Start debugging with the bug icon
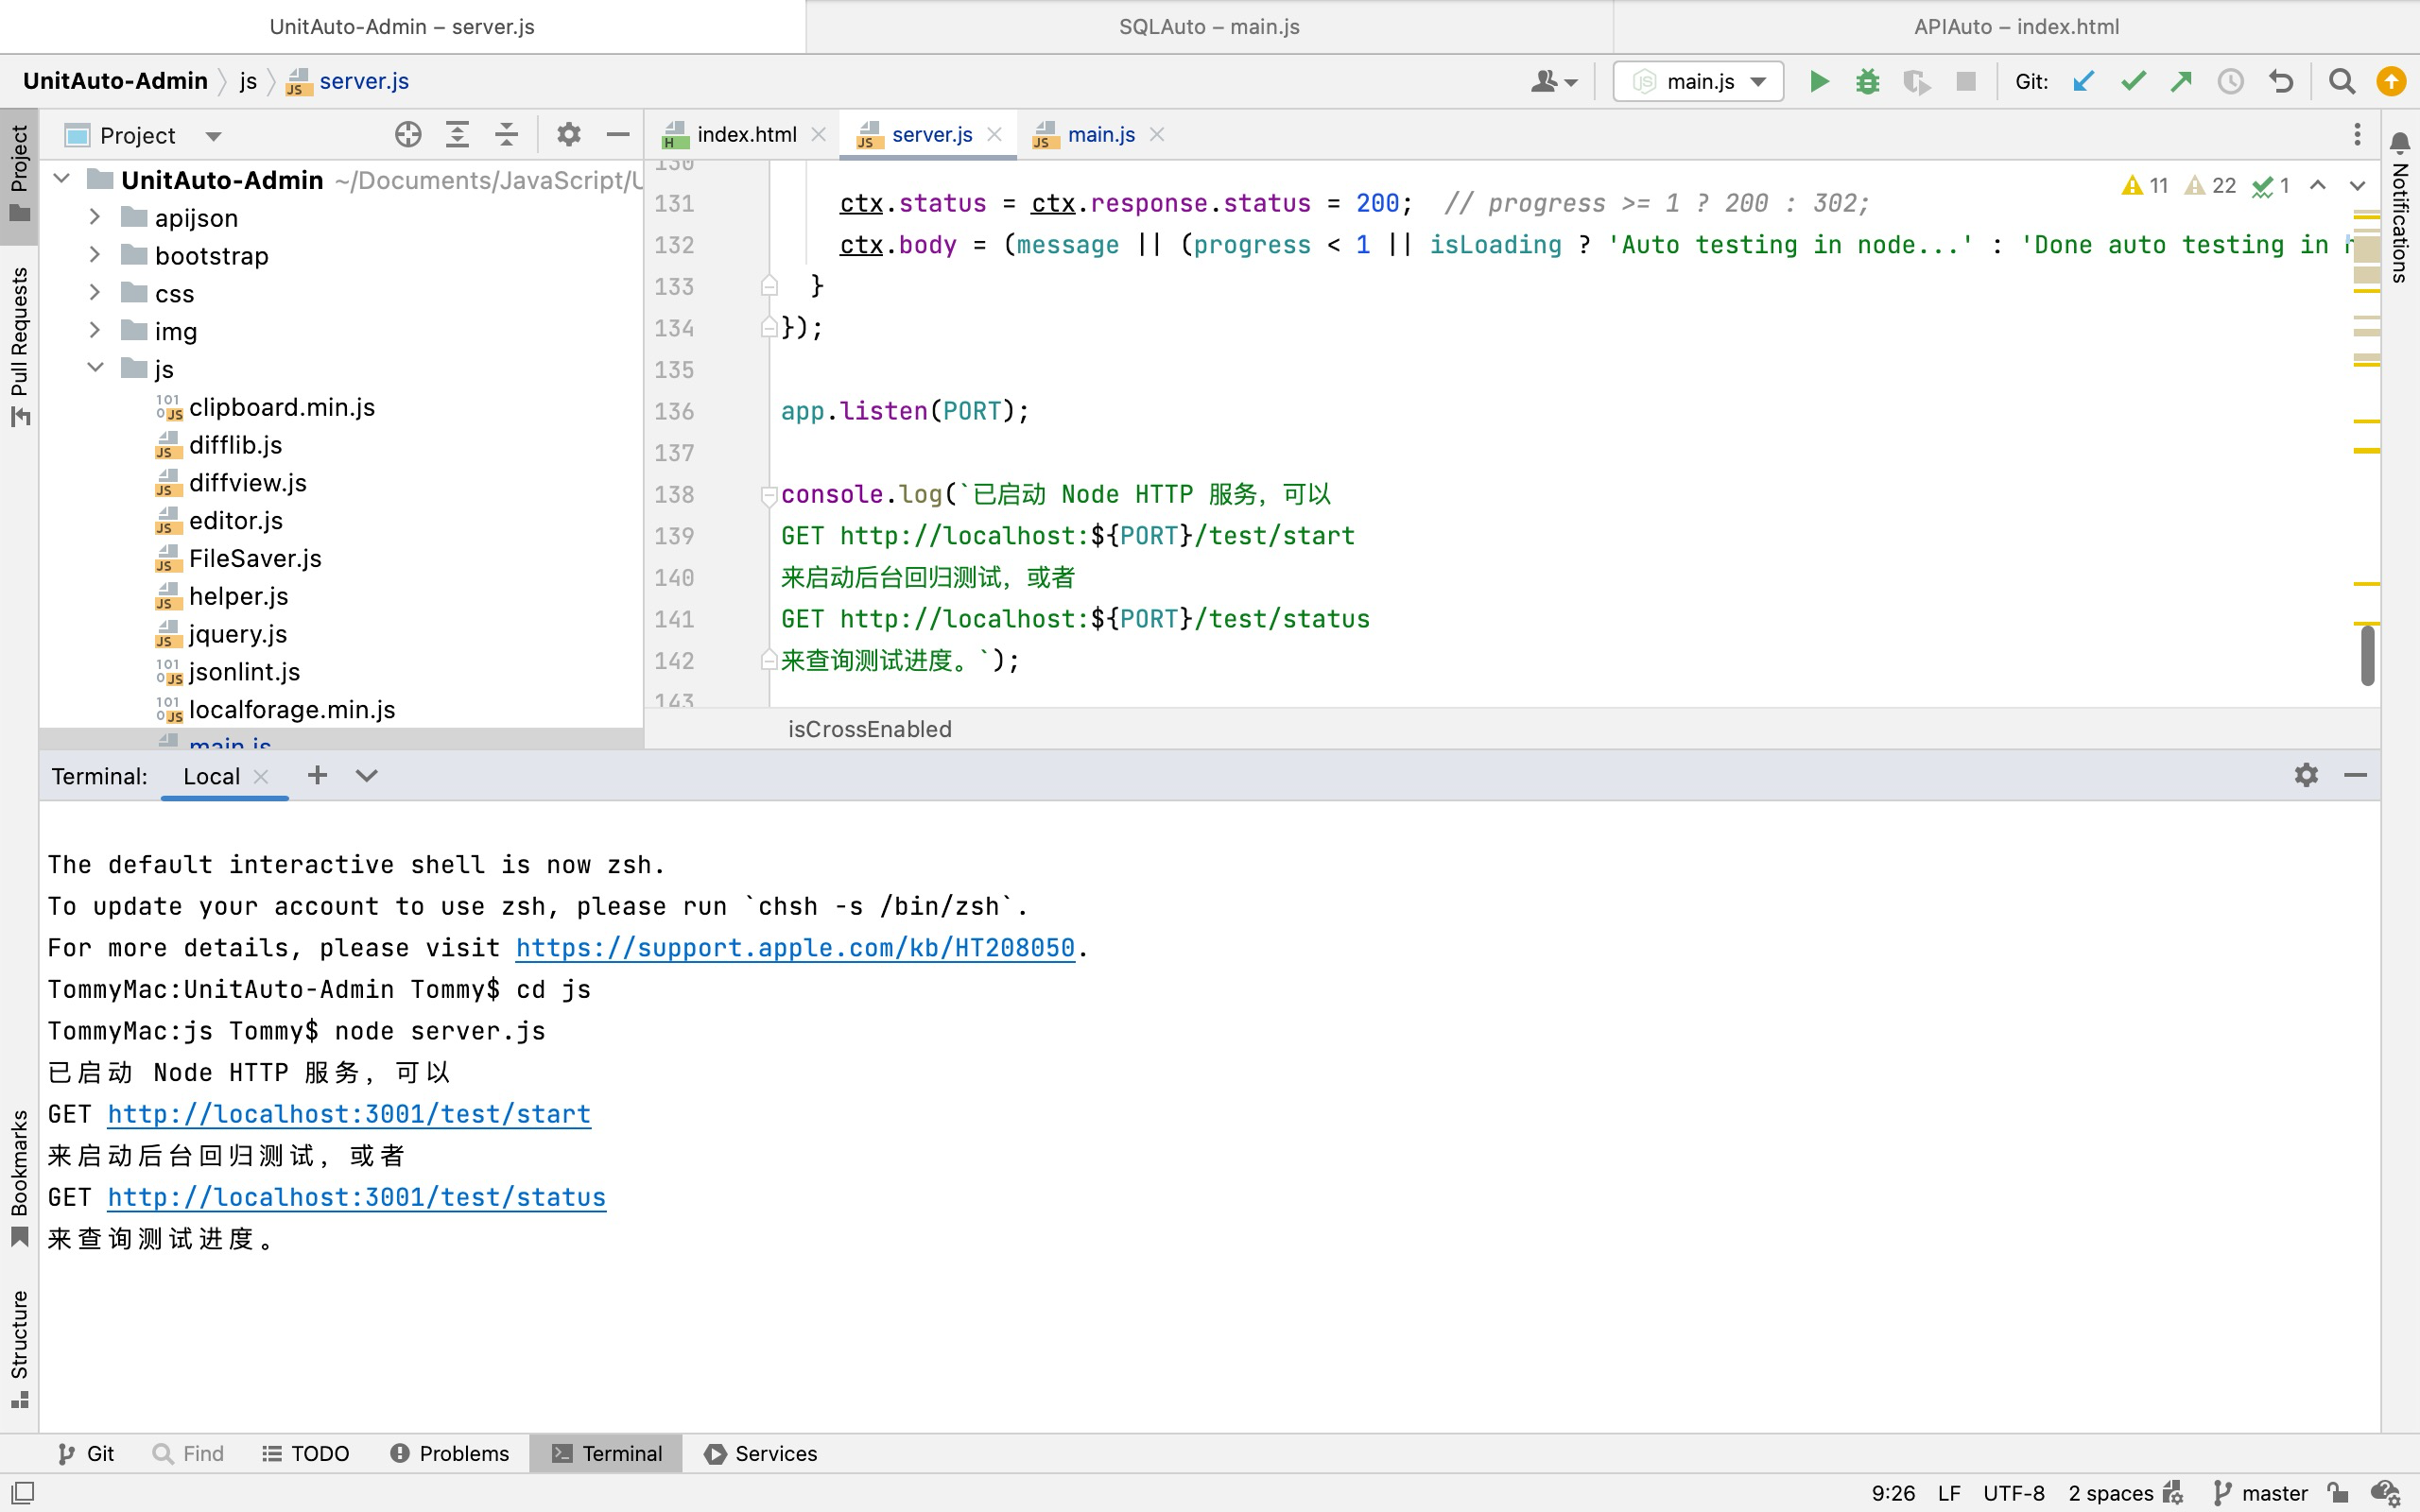 [x=1867, y=81]
